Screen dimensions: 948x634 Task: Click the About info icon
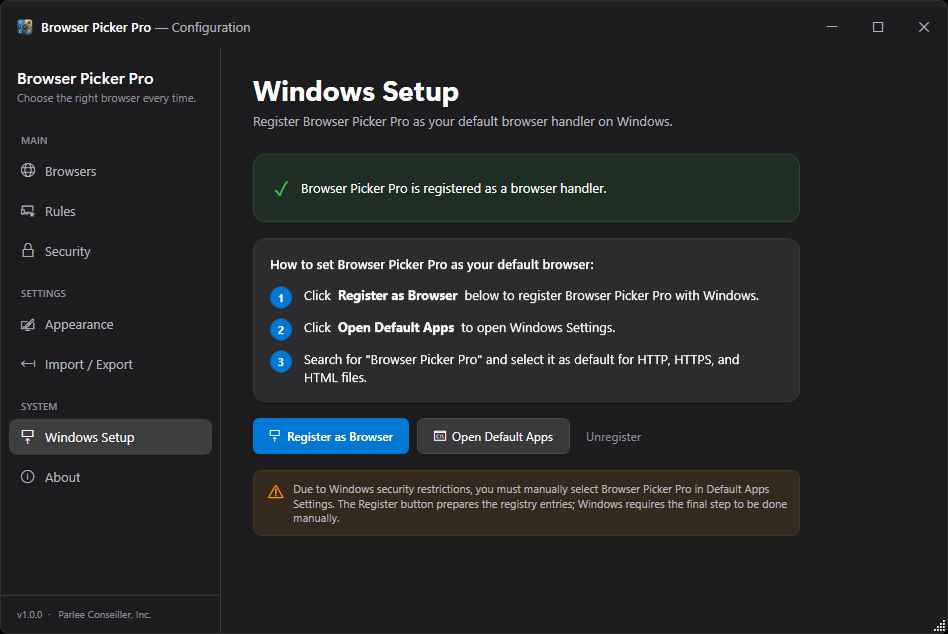28,476
